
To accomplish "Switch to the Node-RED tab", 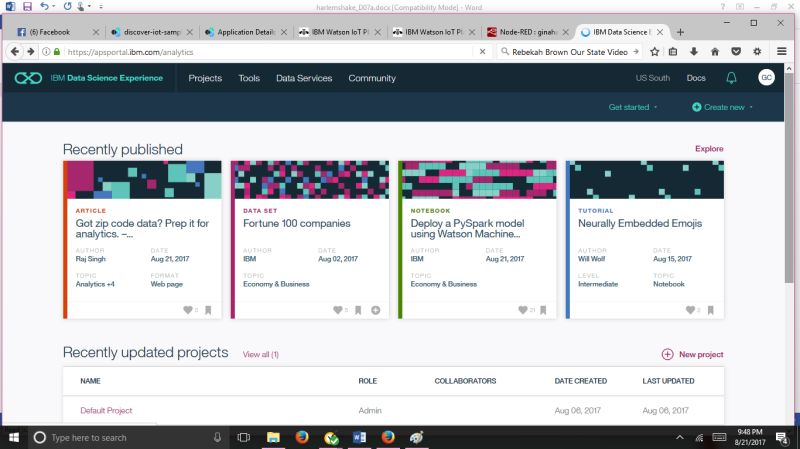I will point(527,32).
